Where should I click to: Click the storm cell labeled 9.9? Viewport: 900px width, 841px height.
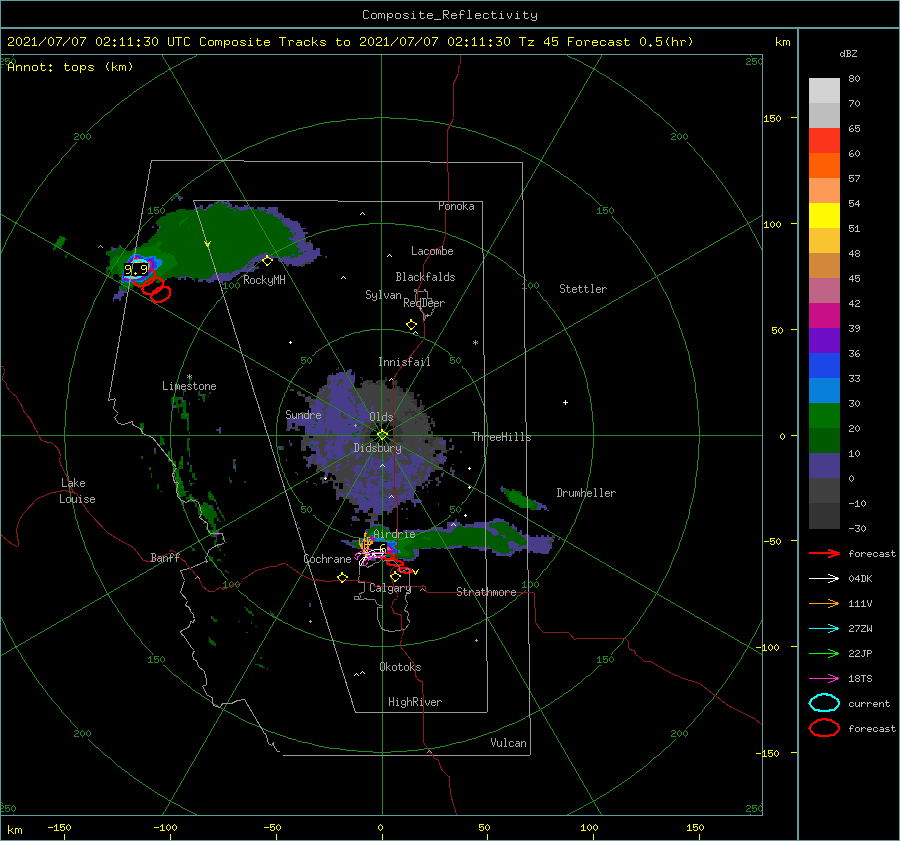(x=137, y=269)
